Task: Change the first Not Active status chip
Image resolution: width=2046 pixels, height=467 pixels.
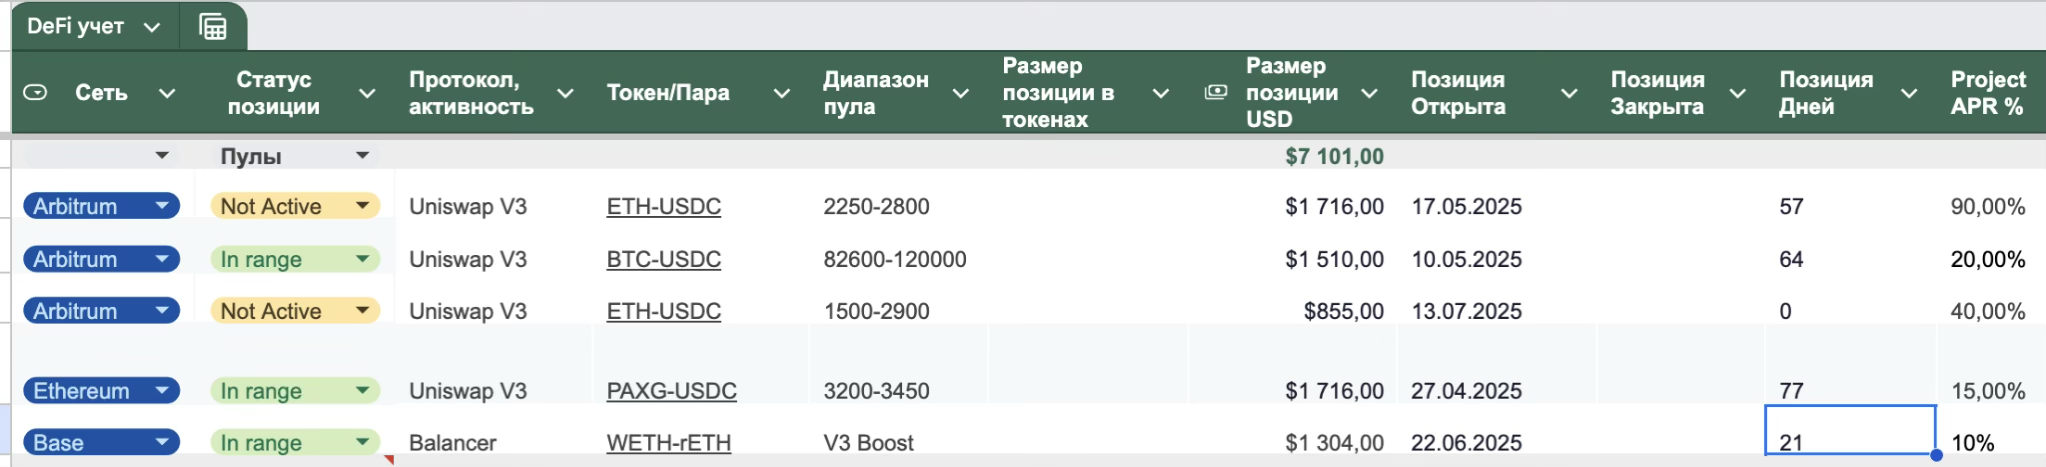Action: coord(363,206)
